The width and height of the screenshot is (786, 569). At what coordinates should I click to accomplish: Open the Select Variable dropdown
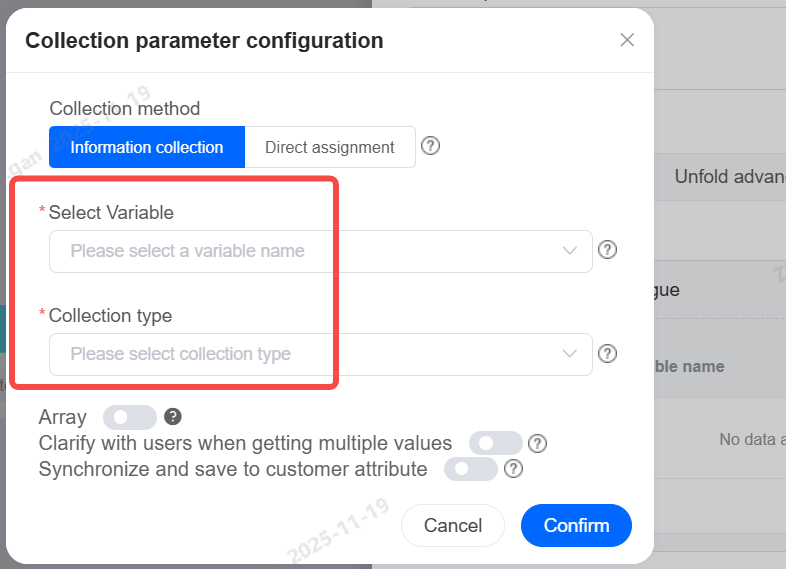(x=300, y=251)
